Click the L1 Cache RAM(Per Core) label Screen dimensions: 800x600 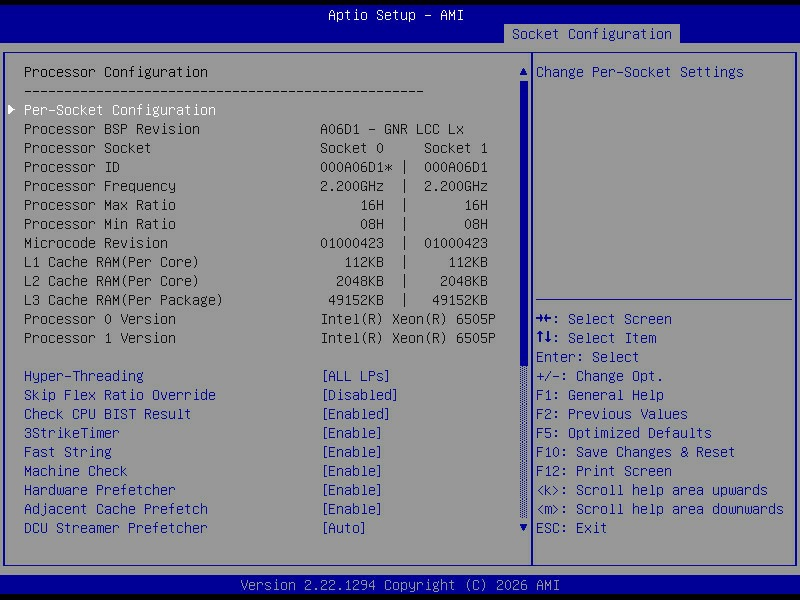point(111,262)
